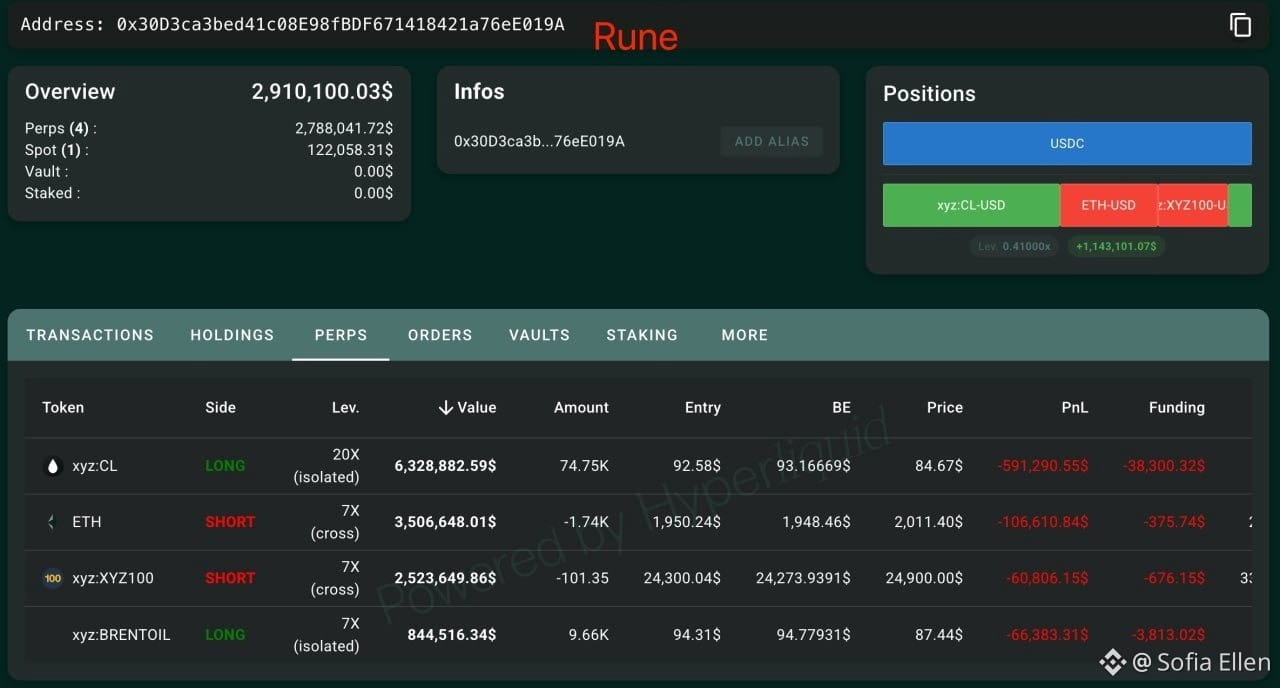Select the red ETH-USD position segment

[1109, 205]
